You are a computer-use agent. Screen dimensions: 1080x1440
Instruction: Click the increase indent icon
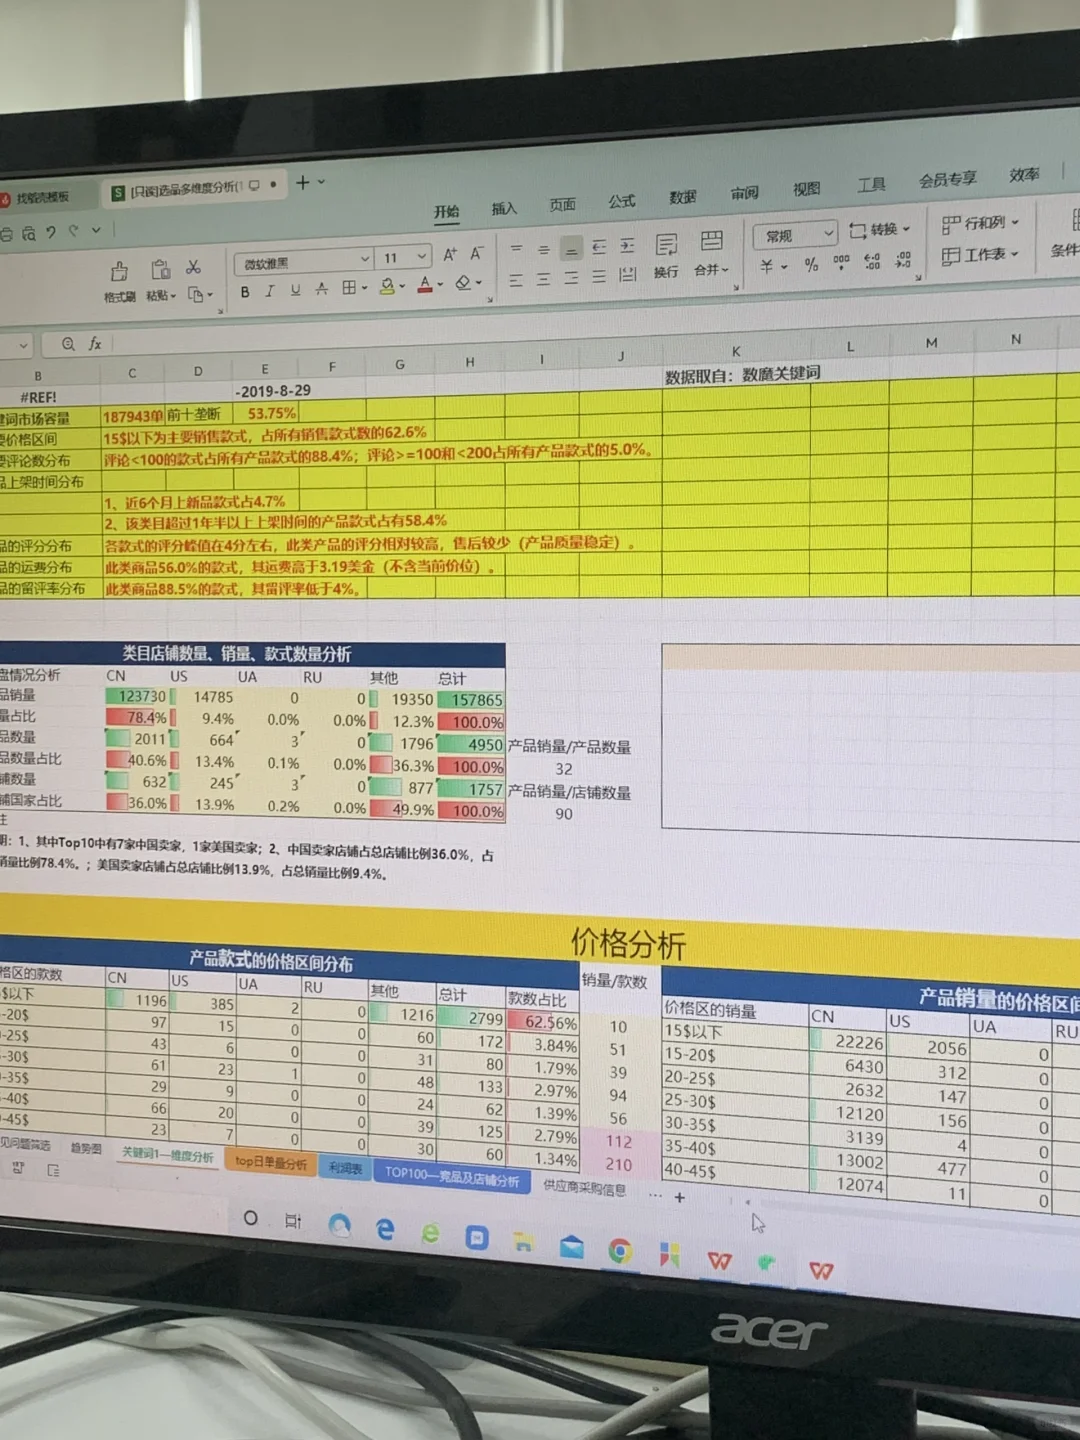pos(627,245)
